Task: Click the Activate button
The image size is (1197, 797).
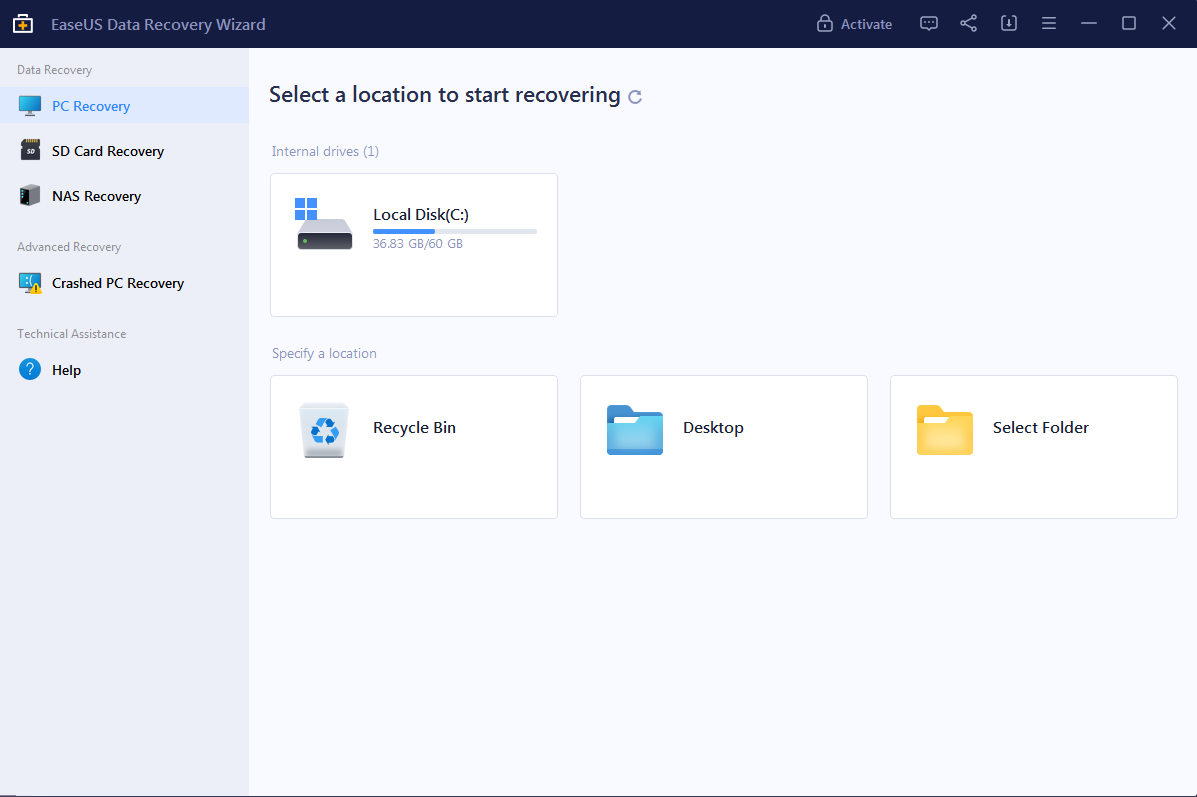Action: [866, 23]
